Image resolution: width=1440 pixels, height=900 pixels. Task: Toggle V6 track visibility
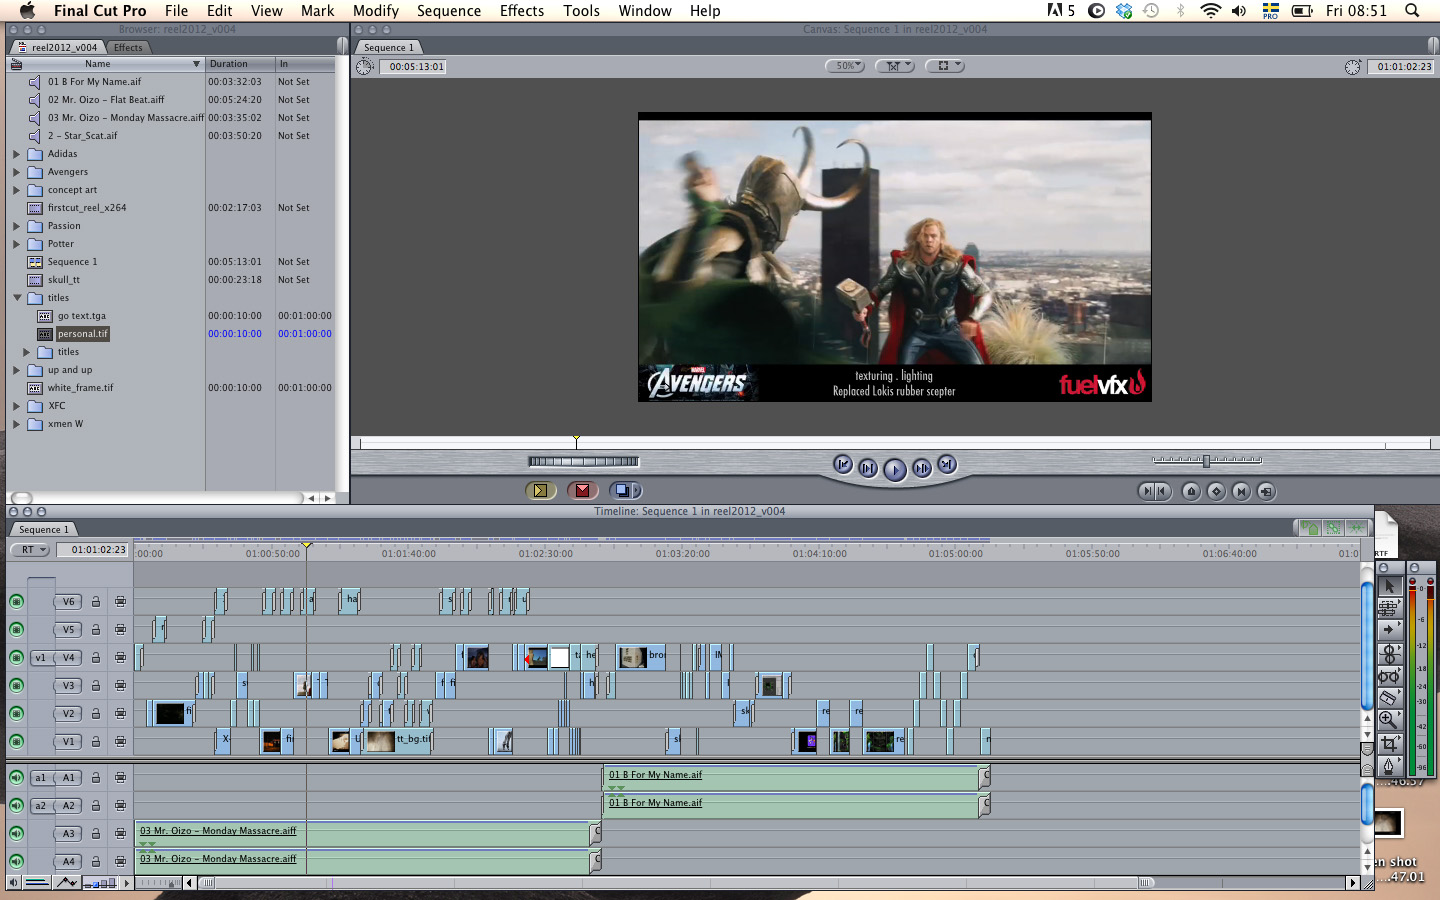coord(17,601)
